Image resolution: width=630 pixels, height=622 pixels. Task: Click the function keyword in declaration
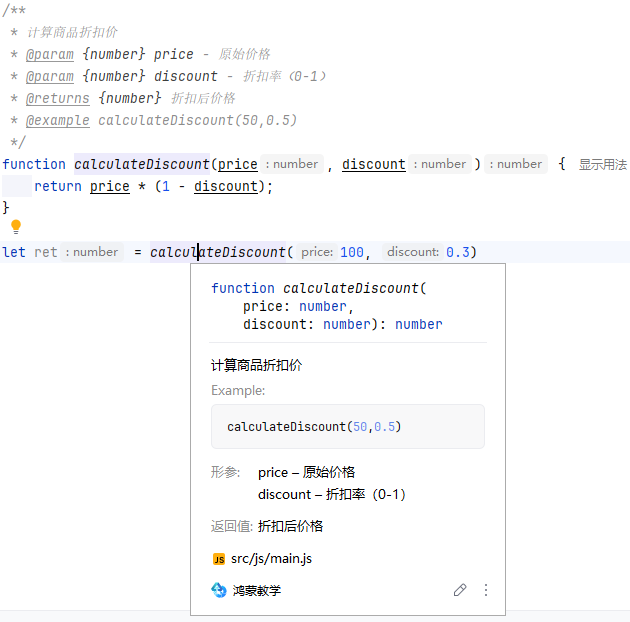click(34, 164)
